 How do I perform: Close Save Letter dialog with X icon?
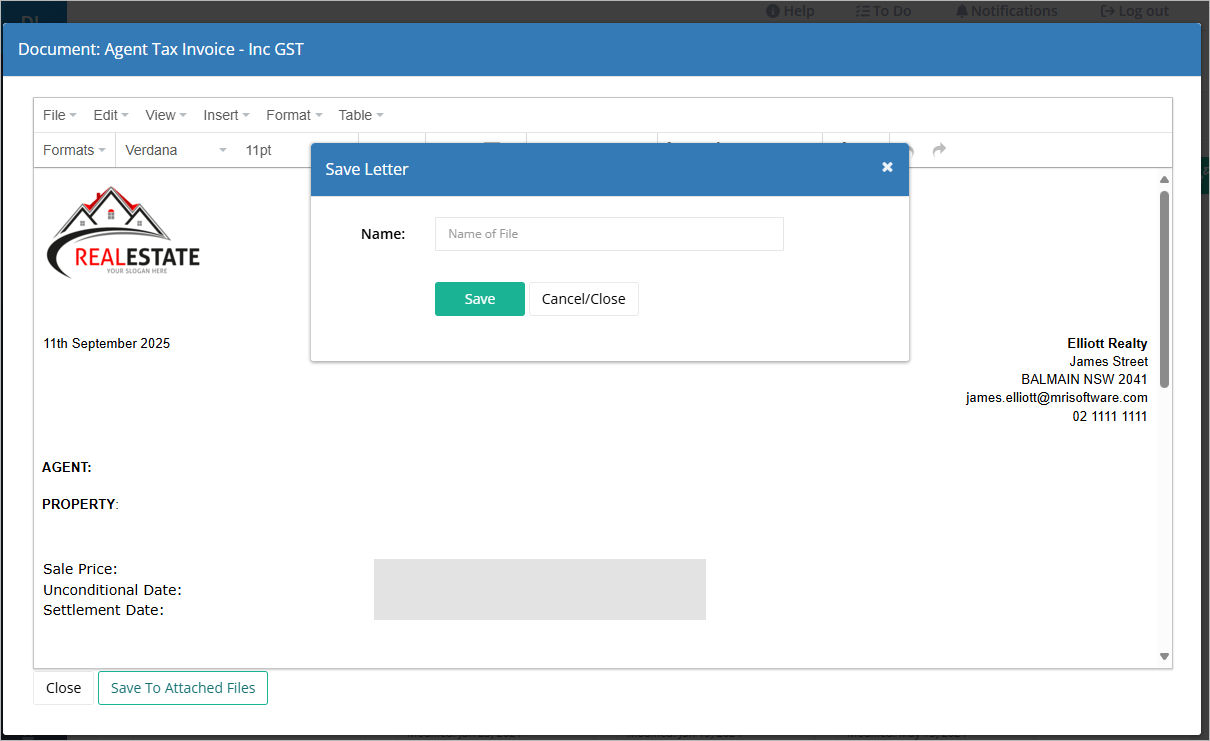point(887,167)
